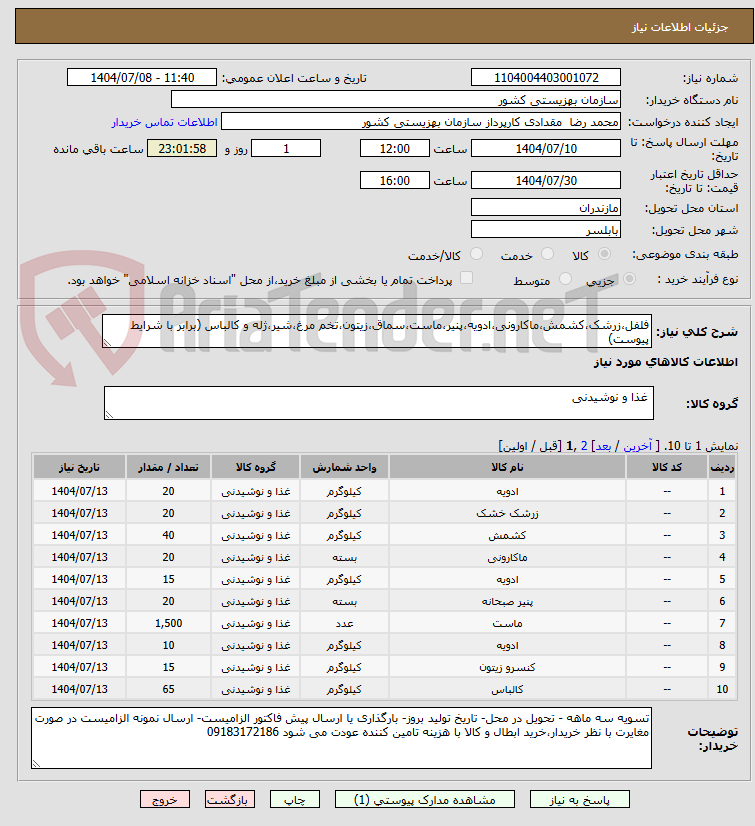Select the کالا/خدمت radio button
The image size is (755, 826).
(476, 254)
